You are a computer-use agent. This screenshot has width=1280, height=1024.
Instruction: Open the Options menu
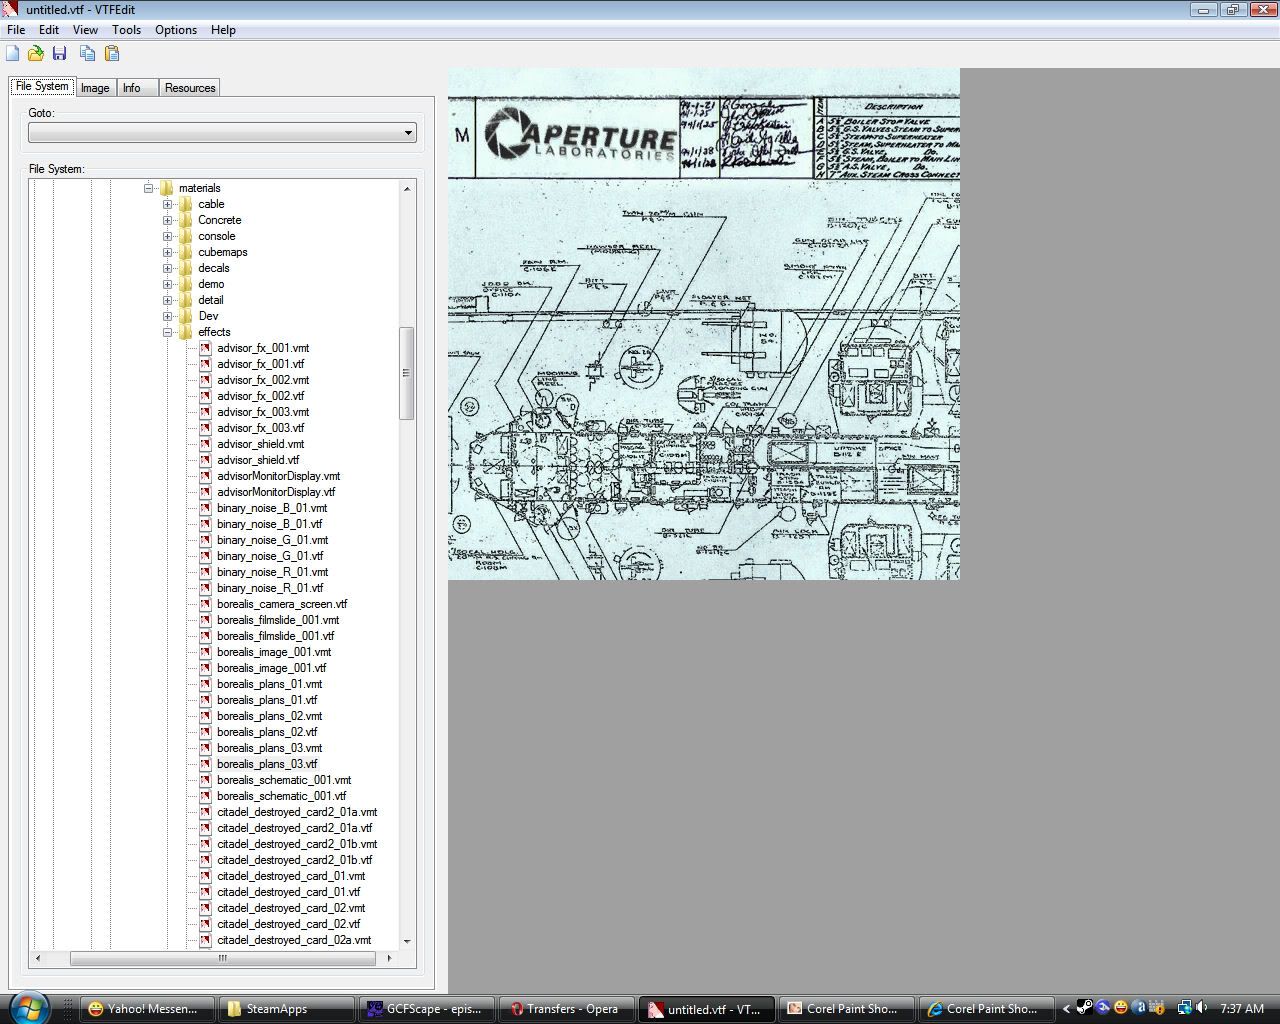click(176, 30)
